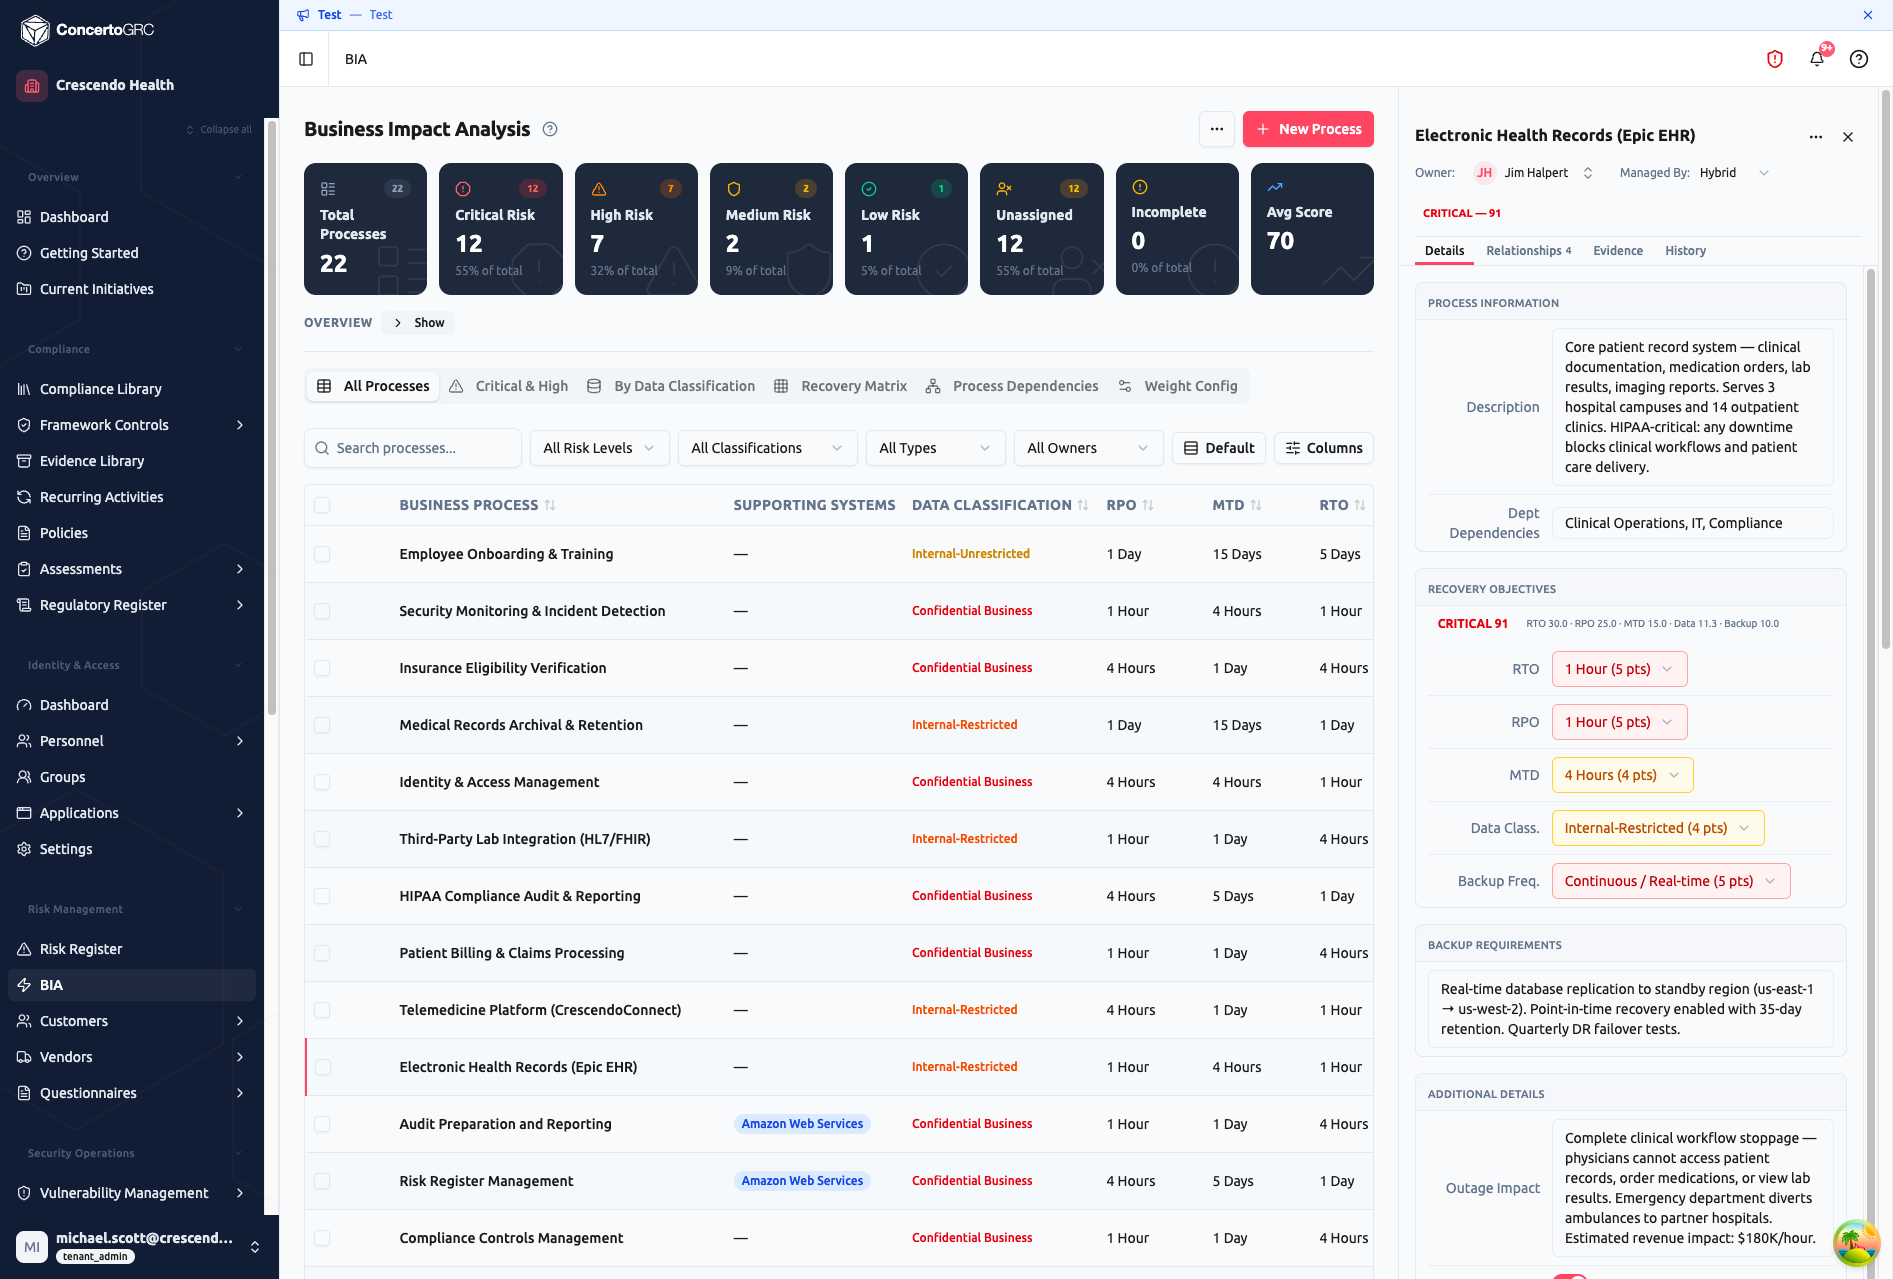The width and height of the screenshot is (1893, 1279).
Task: Switch to By Data Classification tab
Action: (x=670, y=386)
